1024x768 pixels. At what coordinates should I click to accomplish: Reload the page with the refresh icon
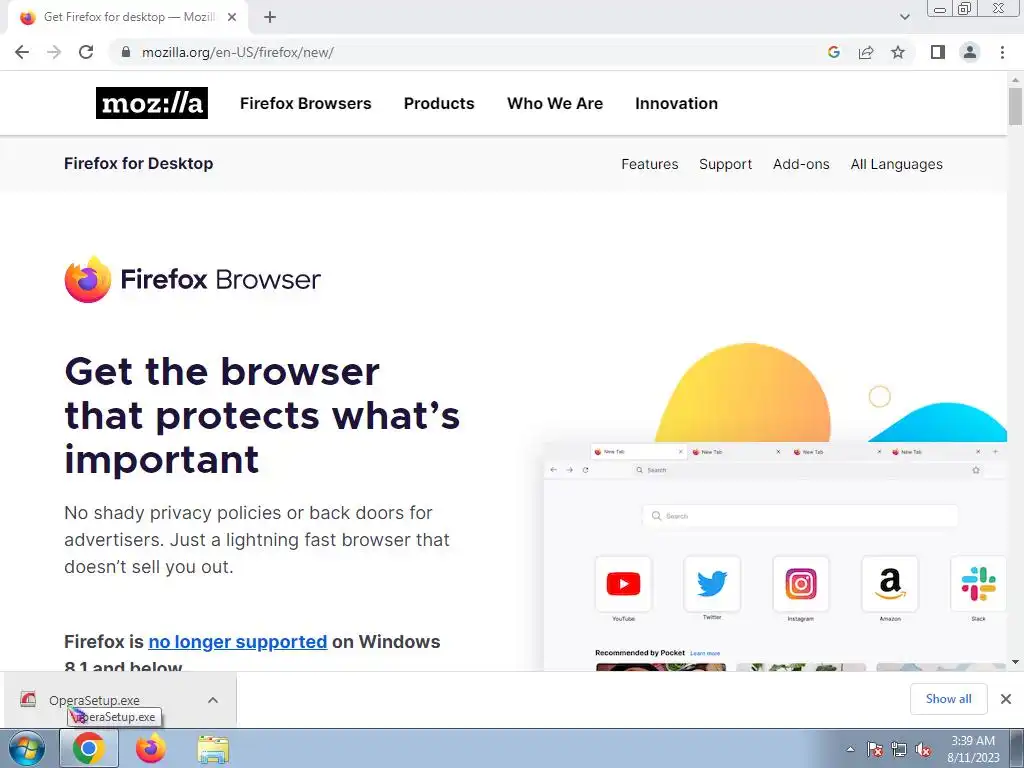tap(86, 52)
